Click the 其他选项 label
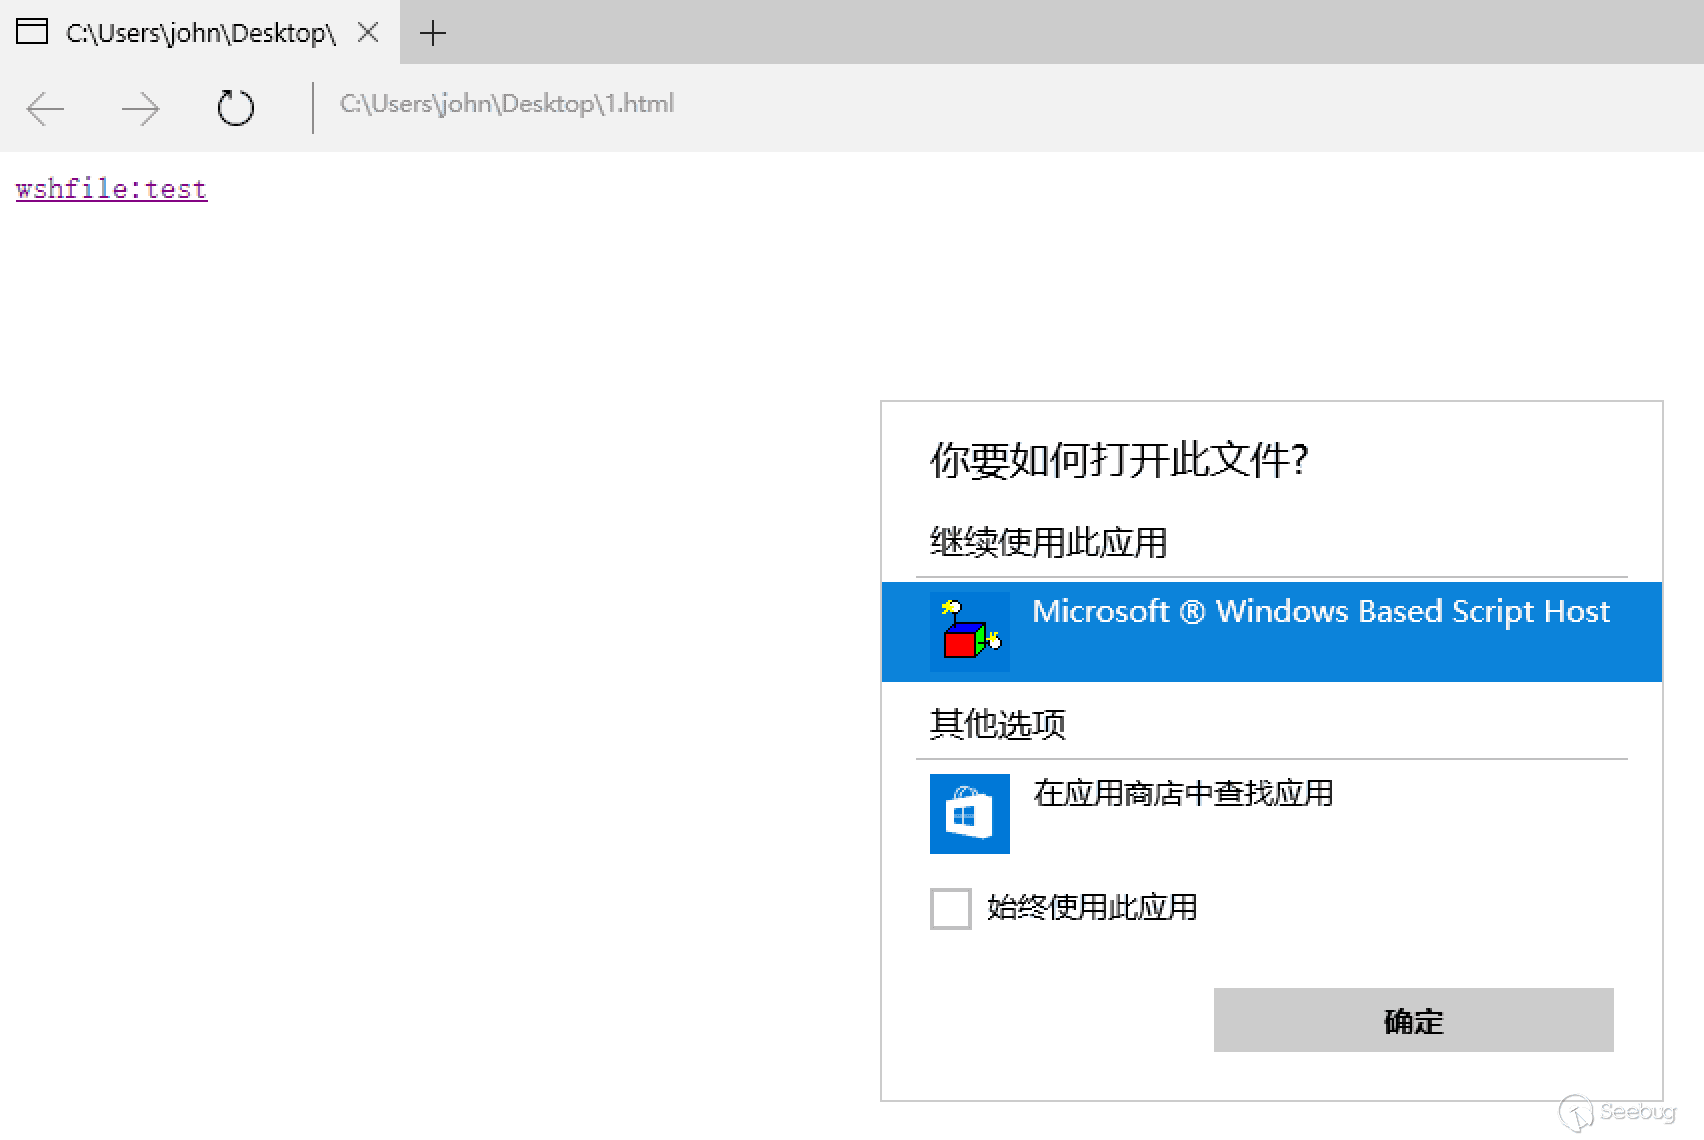This screenshot has height=1140, width=1704. 998,723
